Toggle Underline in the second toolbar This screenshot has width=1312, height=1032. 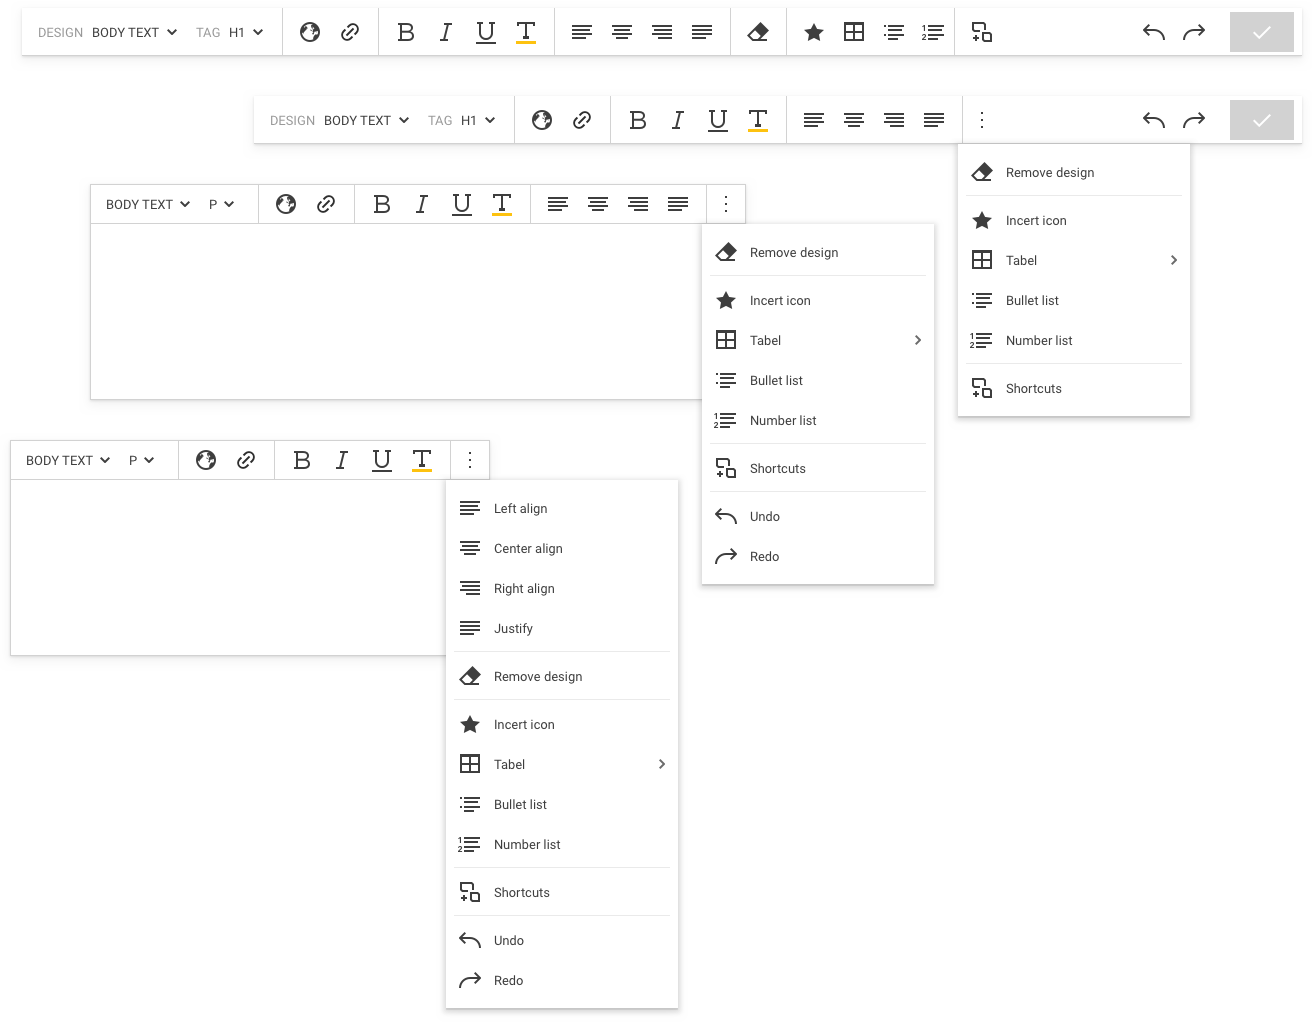click(x=718, y=120)
